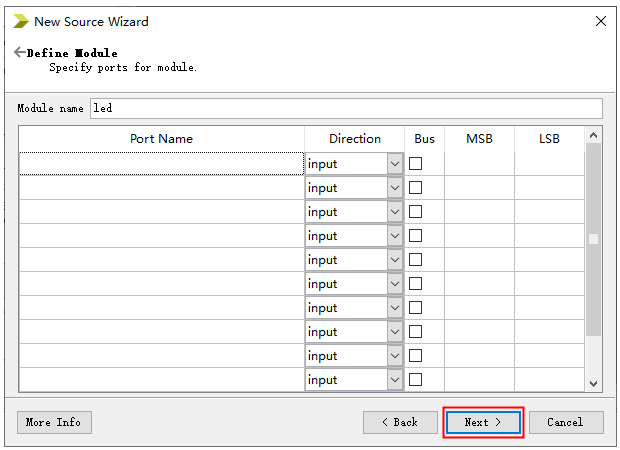Close the New Source Wizard window
620x450 pixels.
click(600, 21)
